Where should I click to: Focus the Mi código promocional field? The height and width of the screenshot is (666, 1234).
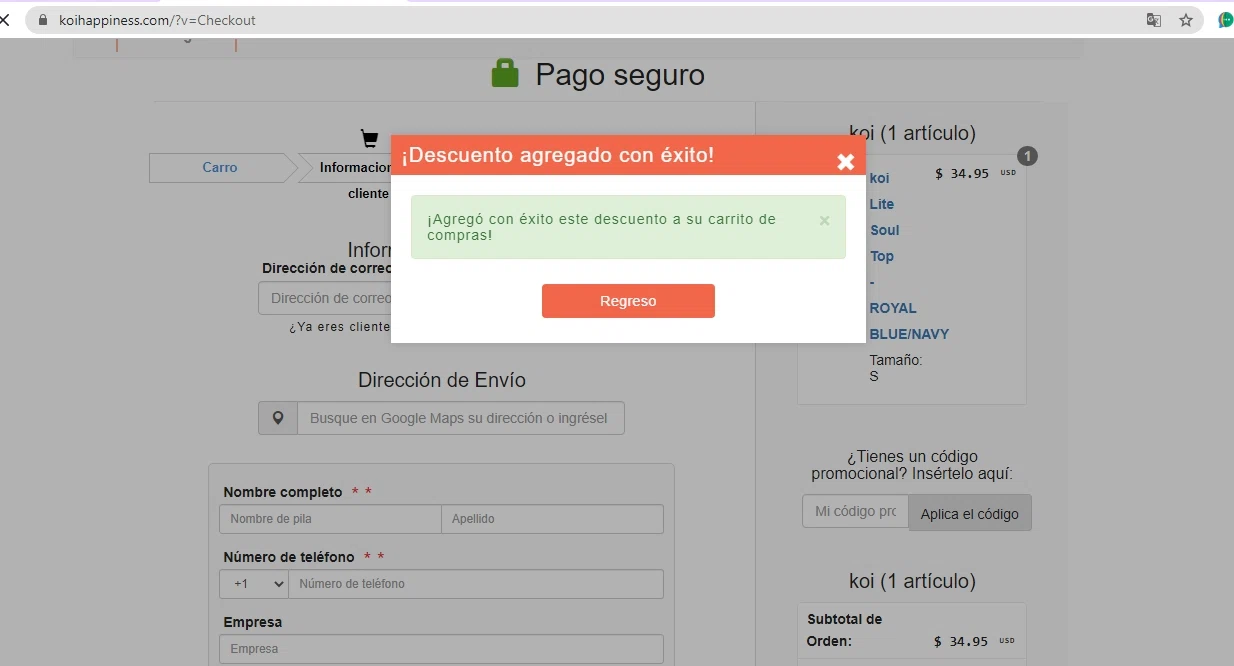click(x=855, y=511)
